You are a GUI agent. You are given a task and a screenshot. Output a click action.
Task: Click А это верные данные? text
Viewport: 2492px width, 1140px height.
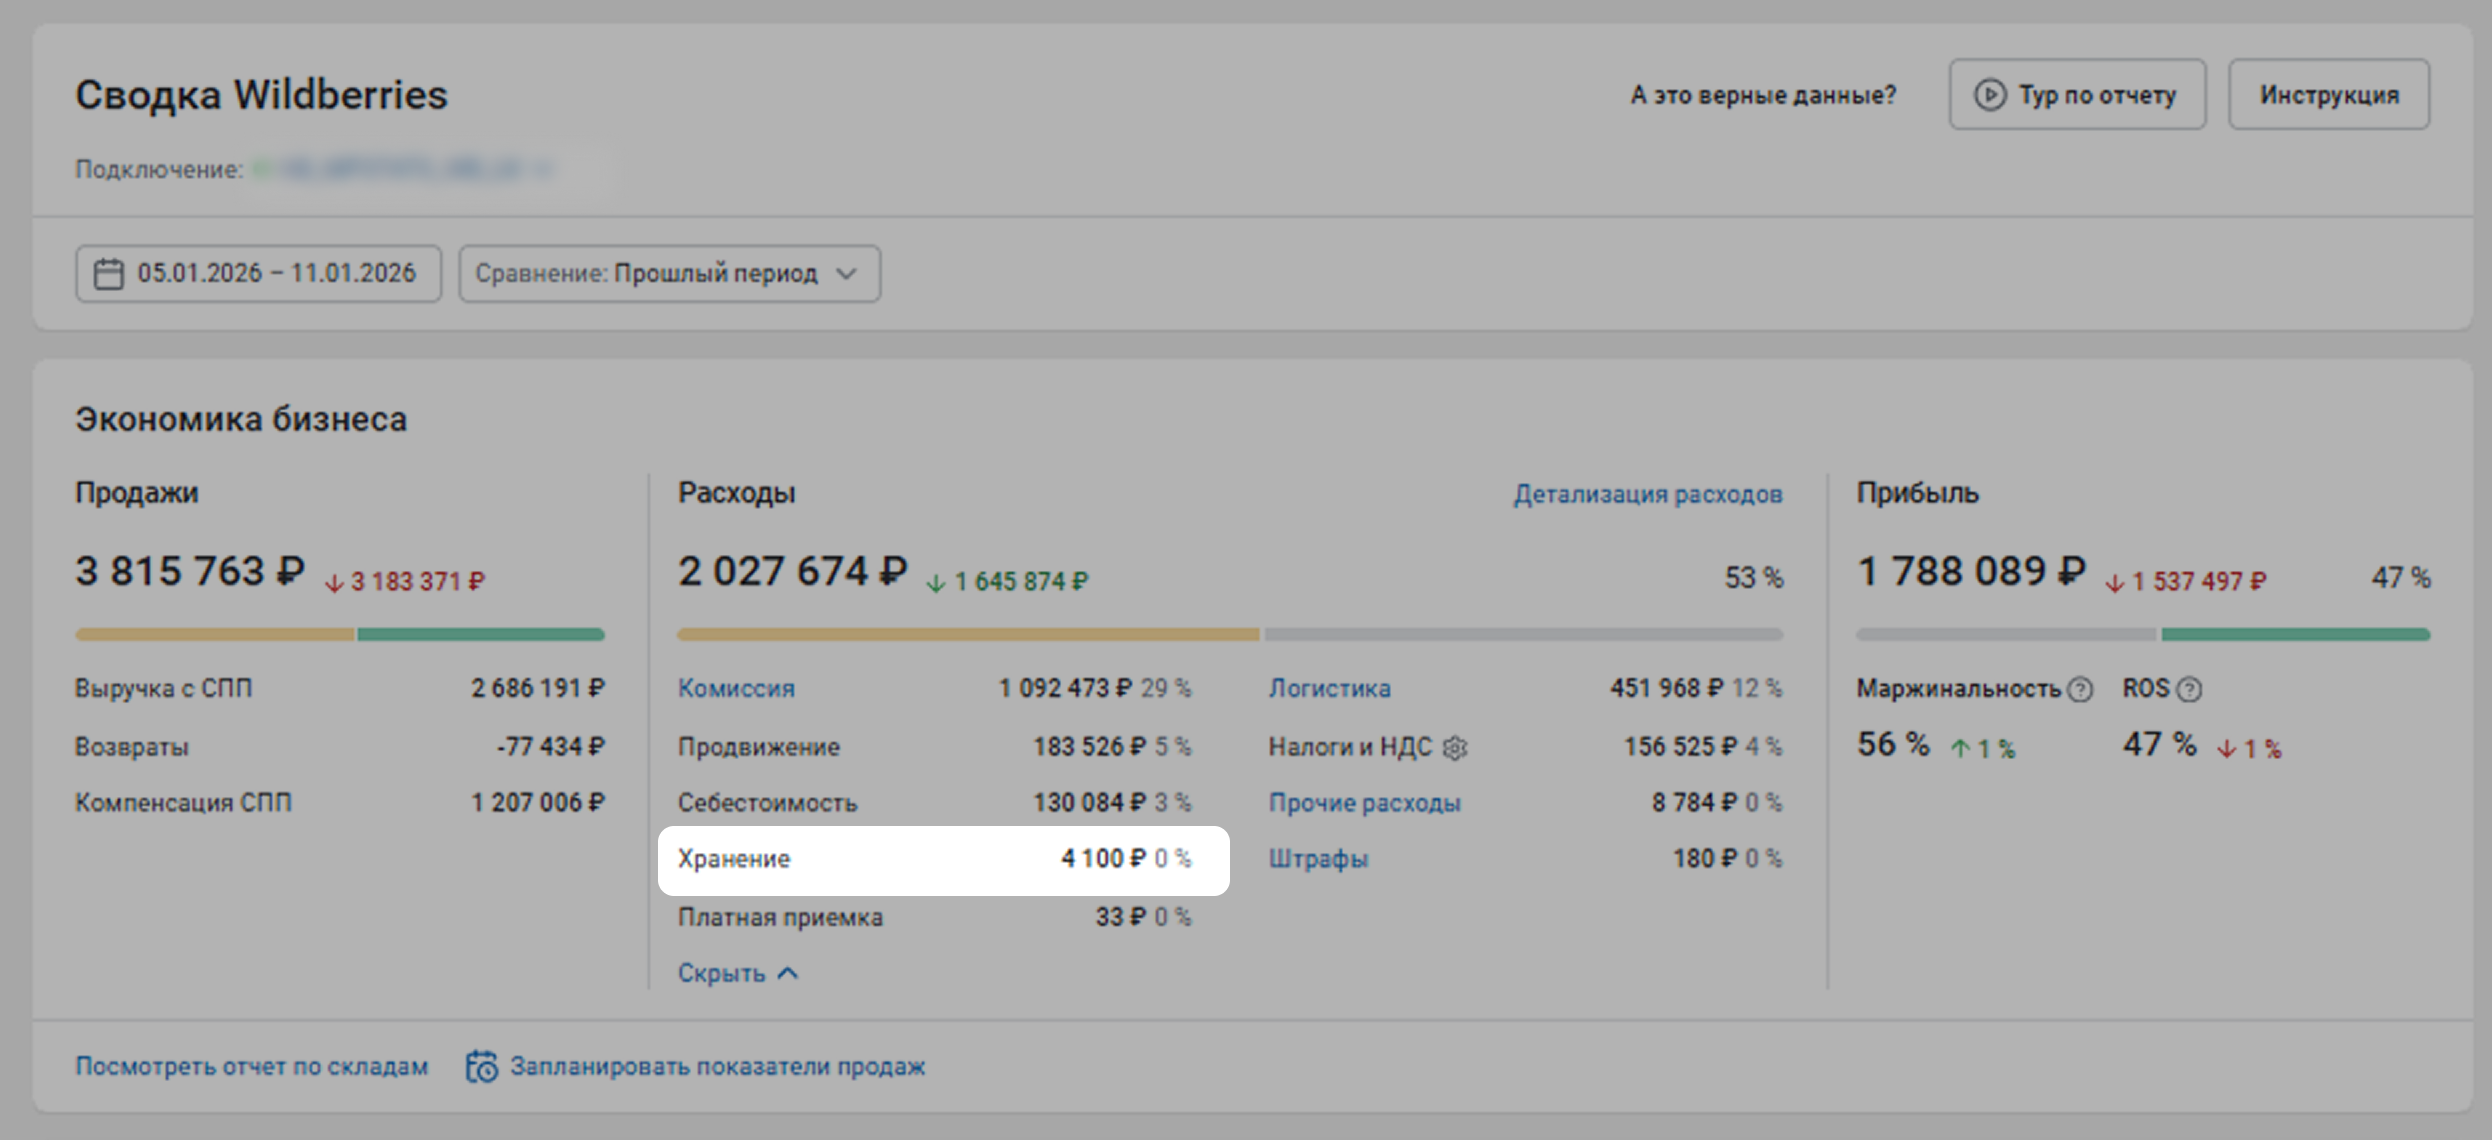(1763, 95)
